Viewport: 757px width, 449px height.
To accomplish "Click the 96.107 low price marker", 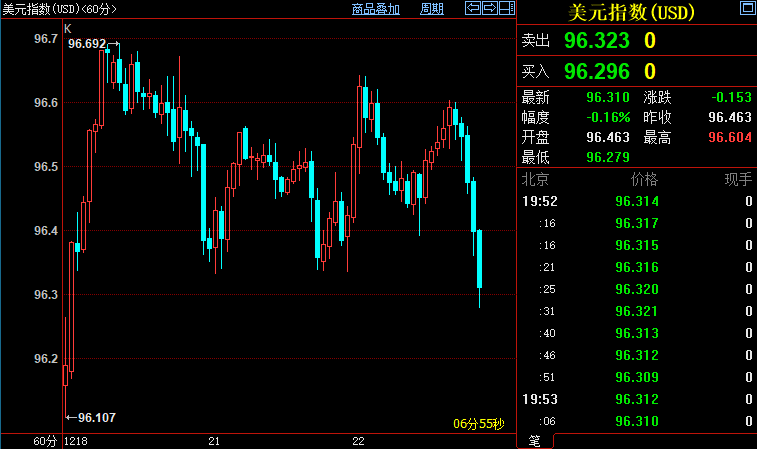I will coord(96,417).
